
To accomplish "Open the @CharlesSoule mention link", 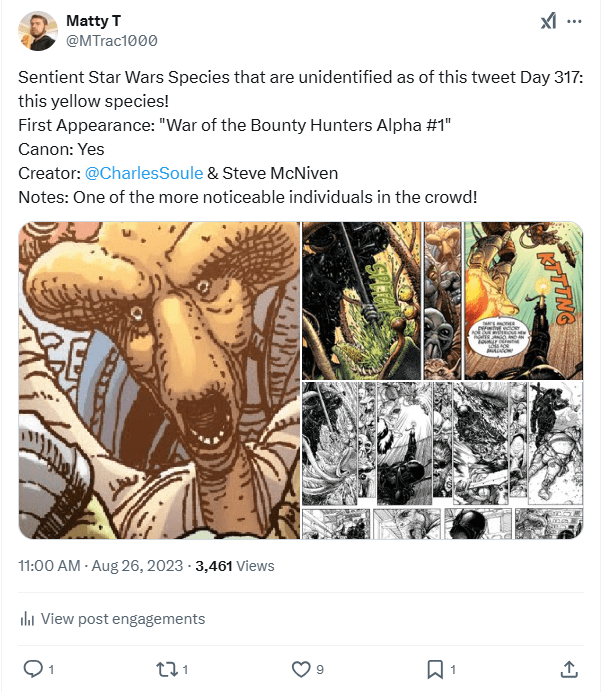I will point(146,173).
